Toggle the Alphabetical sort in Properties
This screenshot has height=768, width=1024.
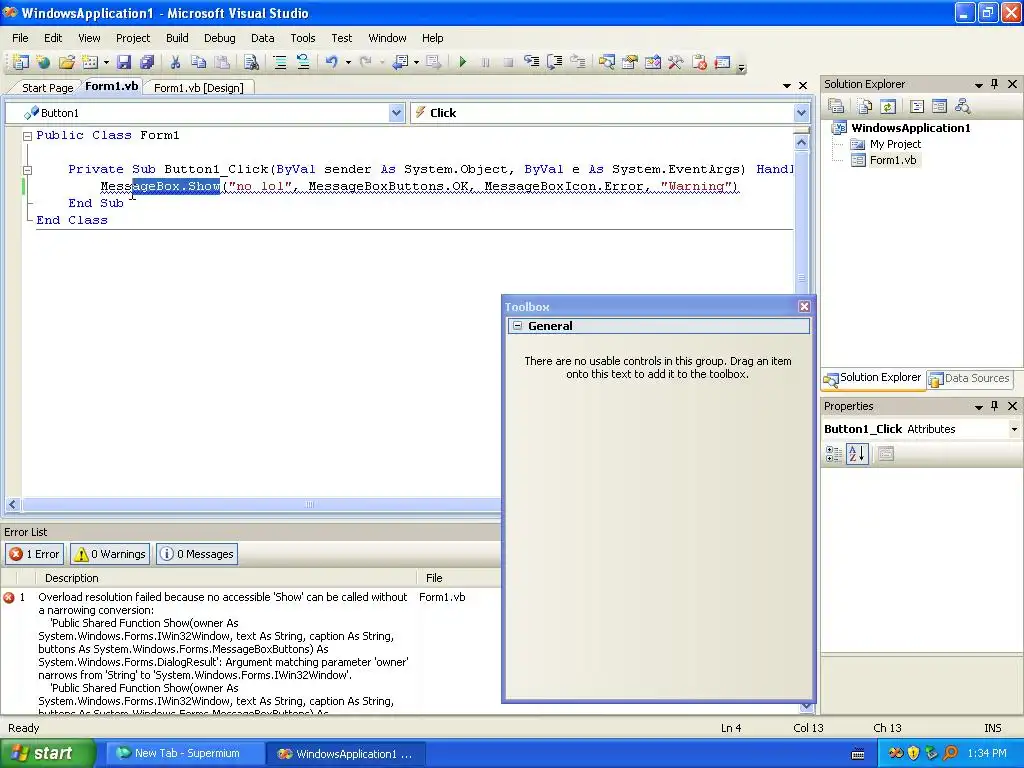click(857, 454)
